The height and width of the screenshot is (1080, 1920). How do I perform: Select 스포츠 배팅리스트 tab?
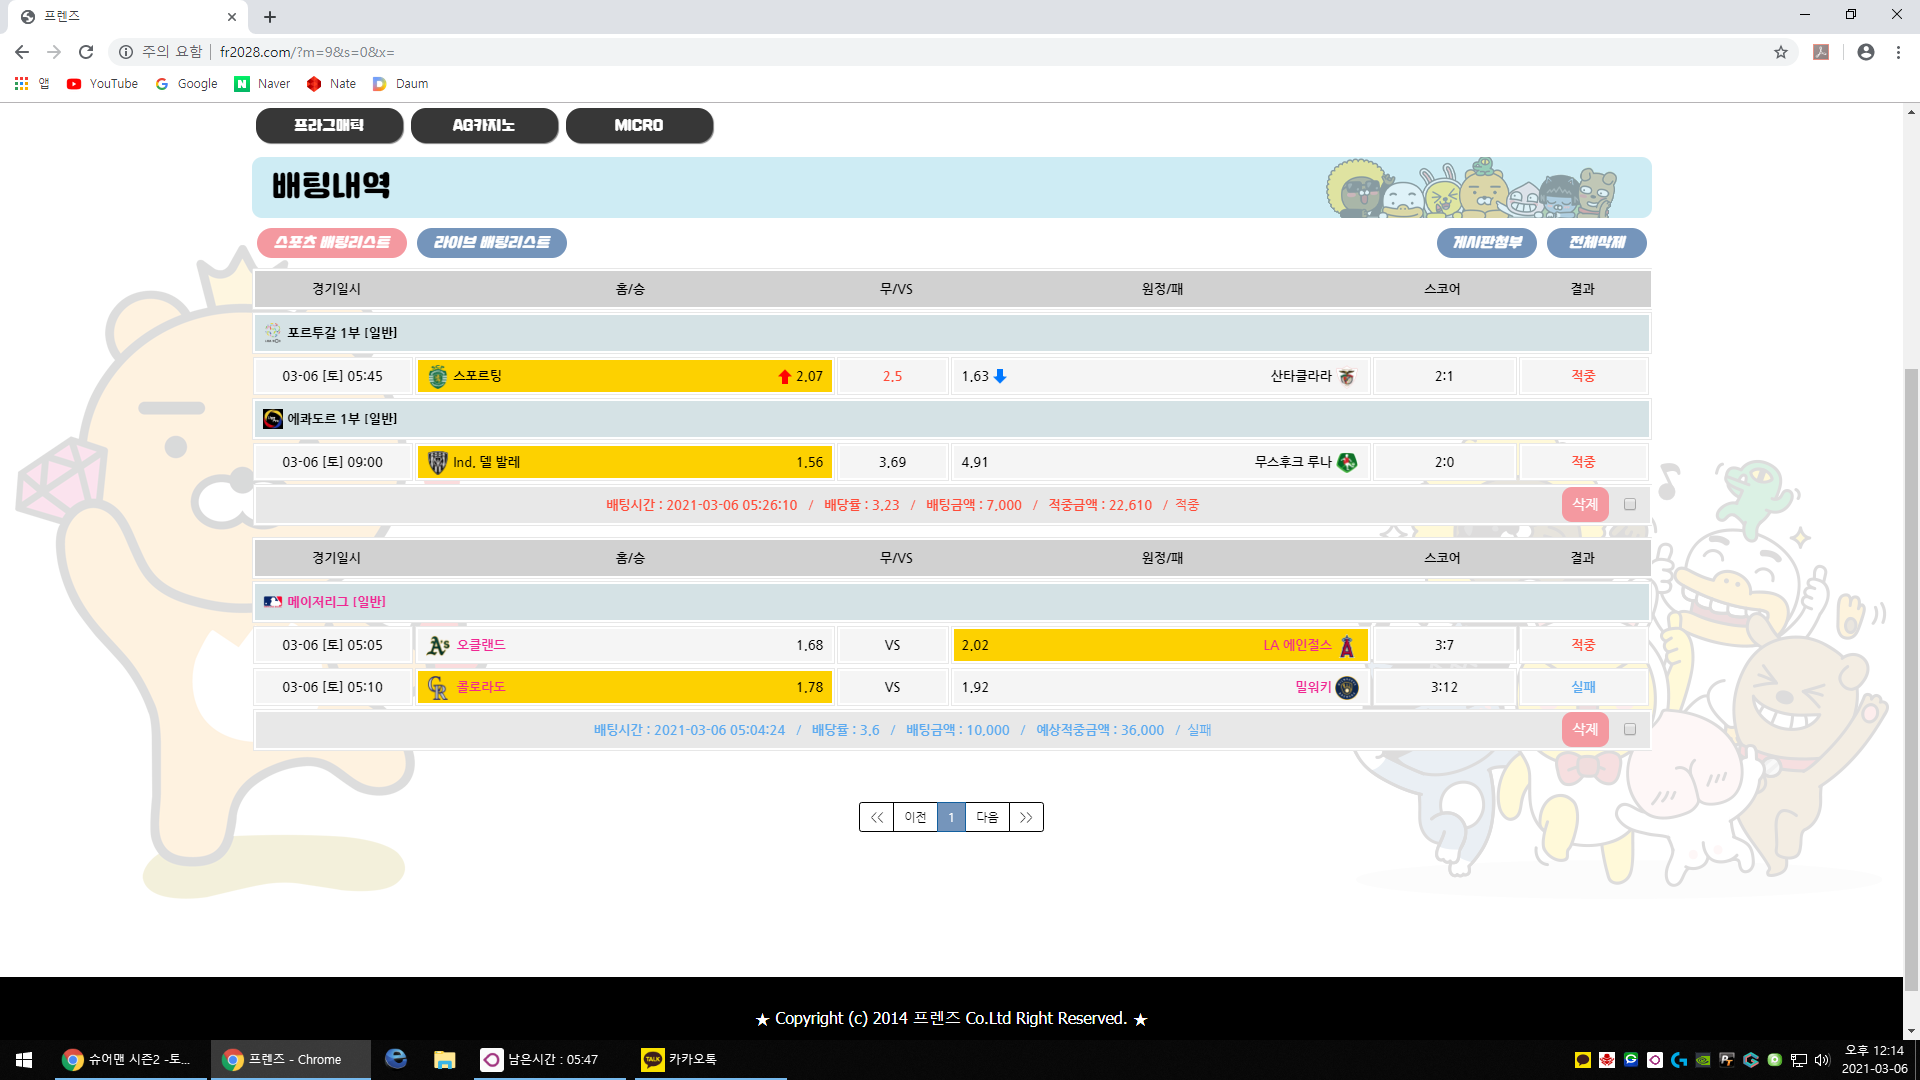[x=332, y=243]
